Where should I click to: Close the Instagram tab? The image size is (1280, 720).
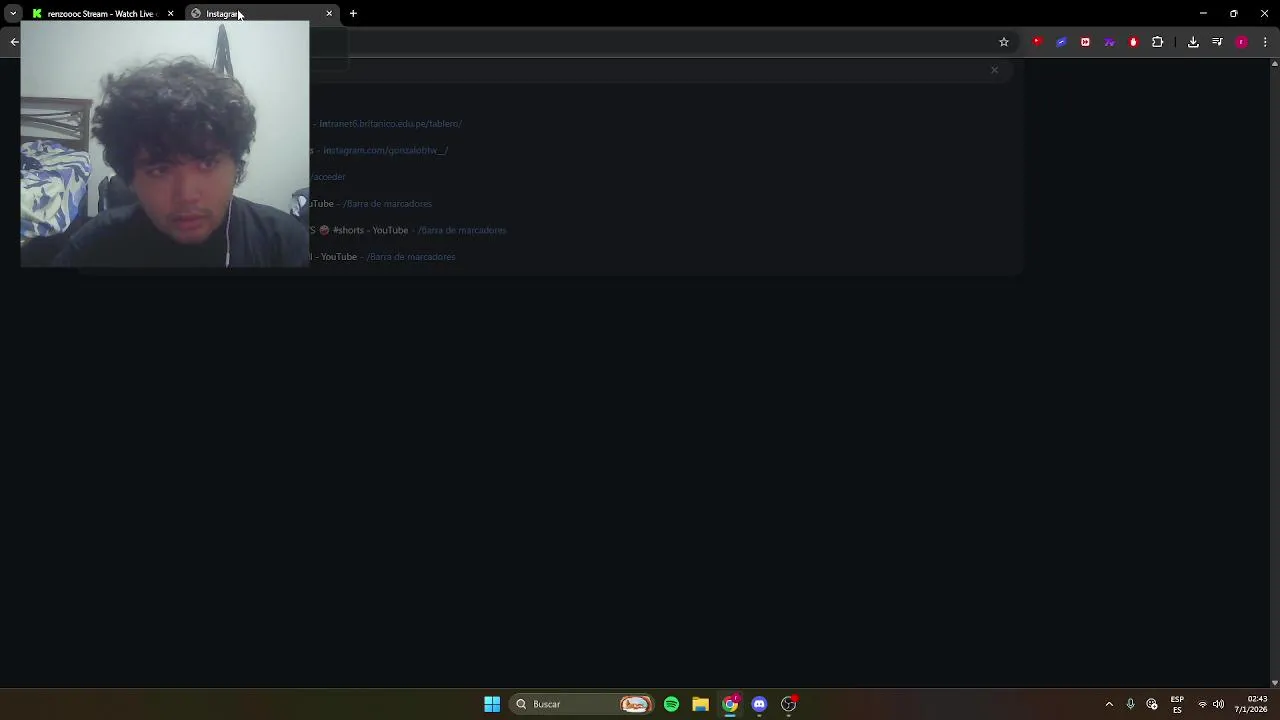click(x=329, y=14)
